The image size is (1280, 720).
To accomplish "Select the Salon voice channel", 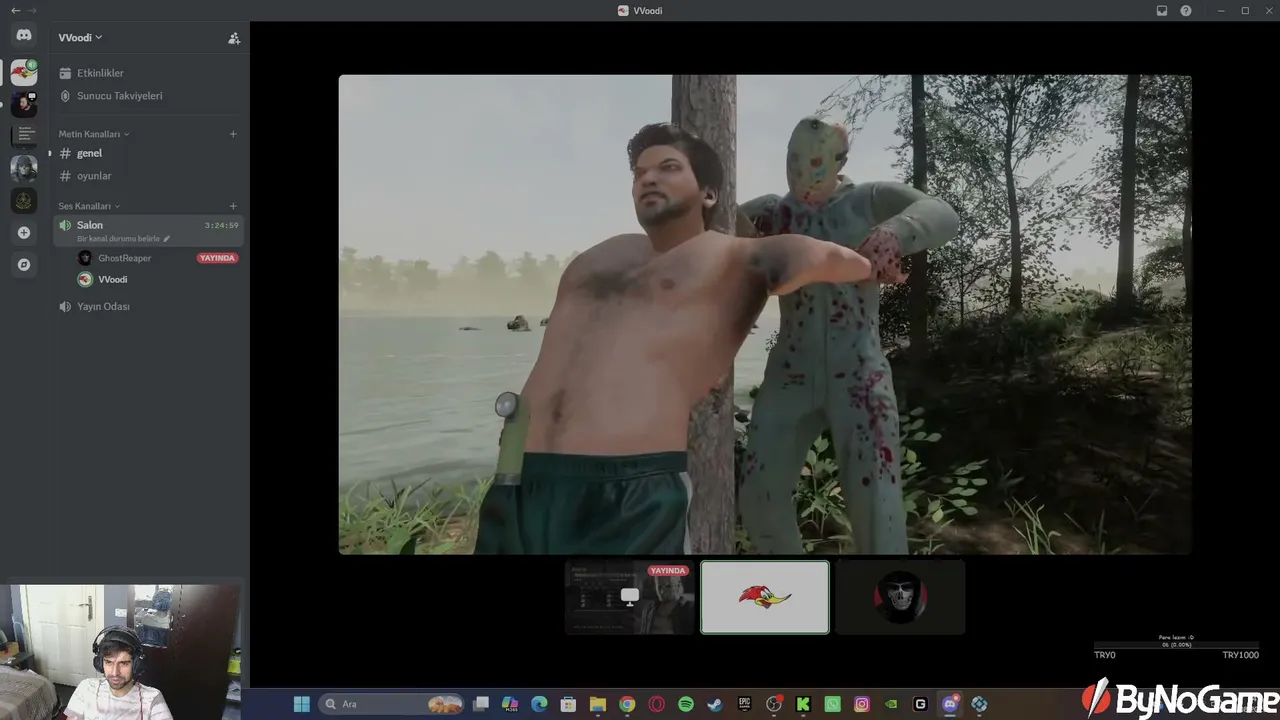I will click(x=150, y=230).
